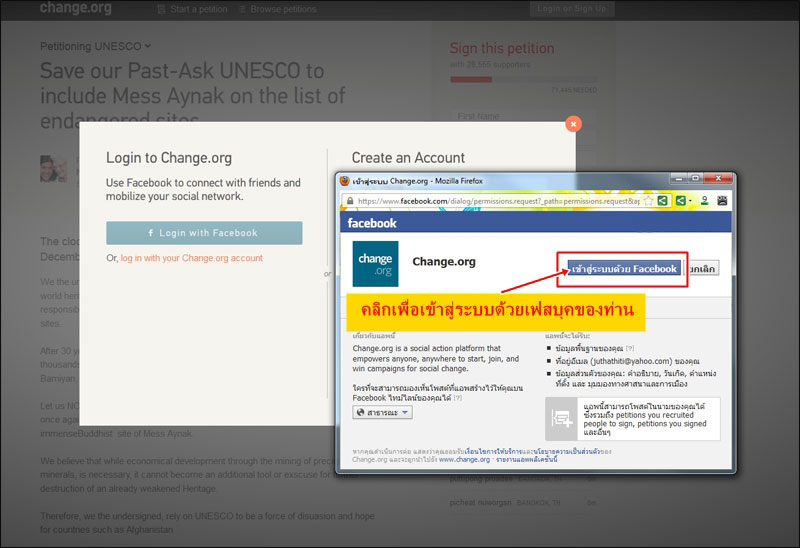Click change.org logo in background page header

(76, 8)
